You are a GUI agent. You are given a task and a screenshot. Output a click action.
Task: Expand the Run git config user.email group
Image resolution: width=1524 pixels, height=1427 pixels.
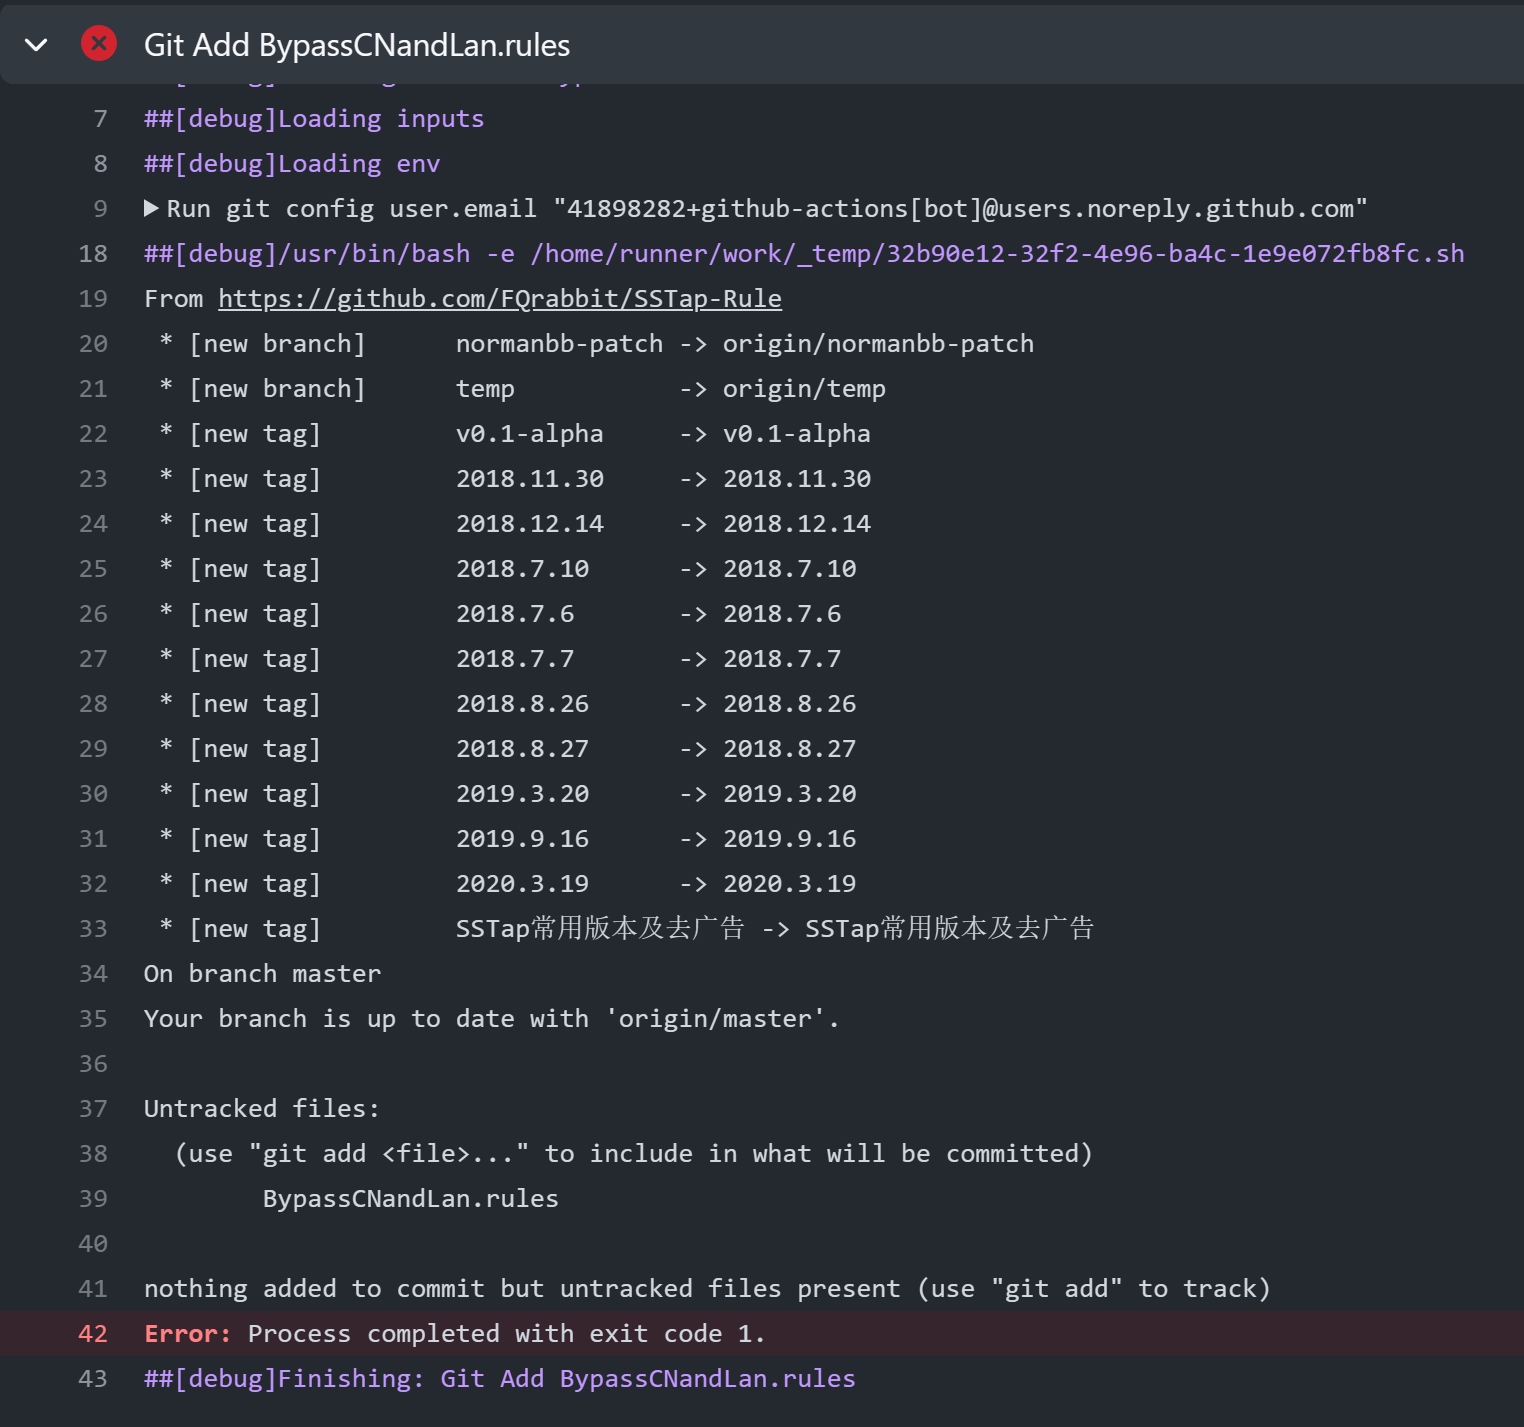(151, 208)
